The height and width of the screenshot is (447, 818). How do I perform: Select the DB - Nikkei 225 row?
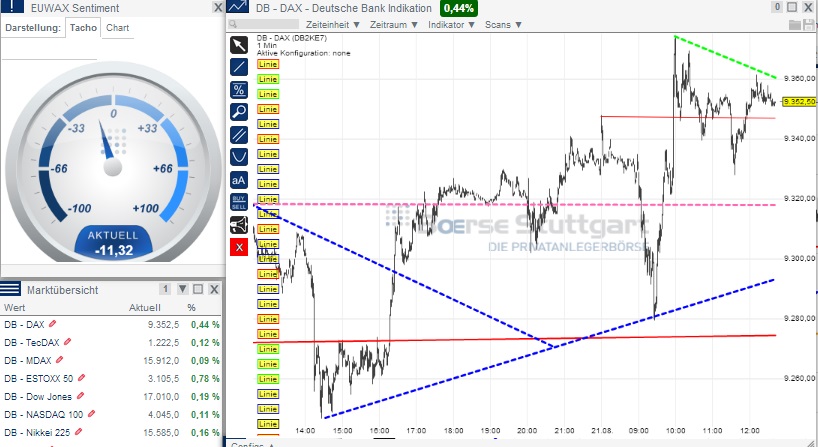pyautogui.click(x=112, y=432)
